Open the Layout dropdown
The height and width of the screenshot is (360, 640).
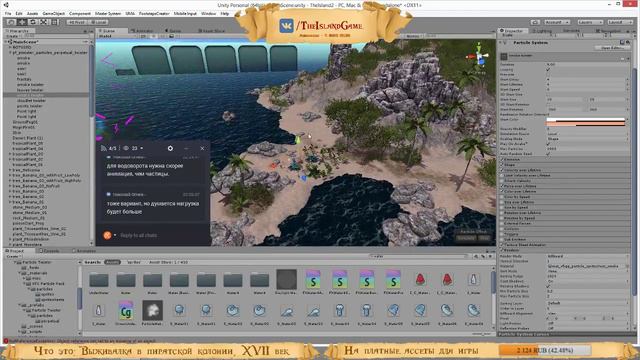(x=620, y=22)
